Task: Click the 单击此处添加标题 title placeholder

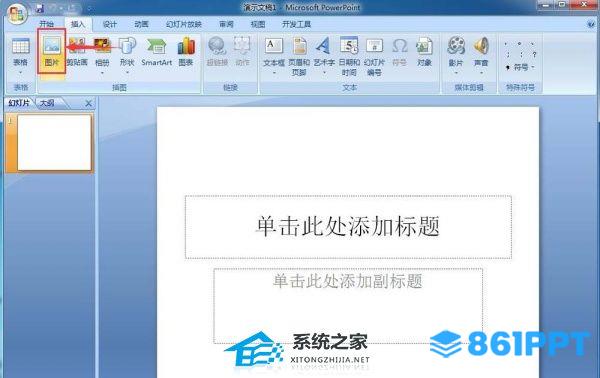Action: (x=348, y=227)
